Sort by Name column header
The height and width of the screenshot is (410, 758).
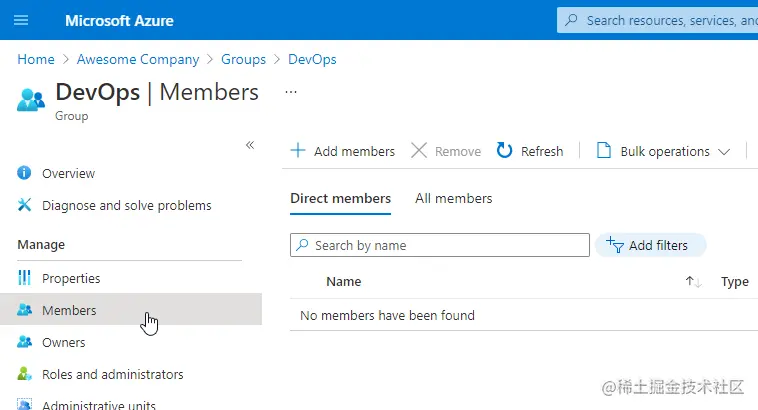(344, 282)
